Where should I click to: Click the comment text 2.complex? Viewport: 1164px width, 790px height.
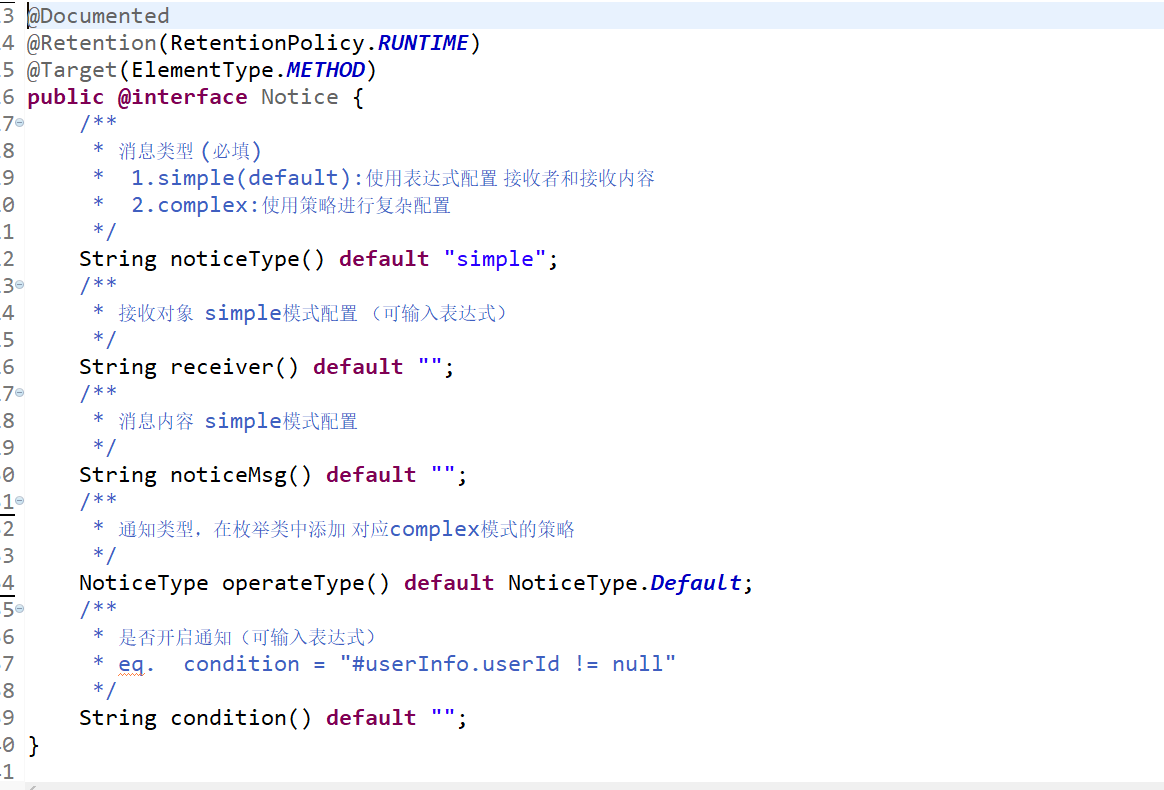[x=189, y=205]
